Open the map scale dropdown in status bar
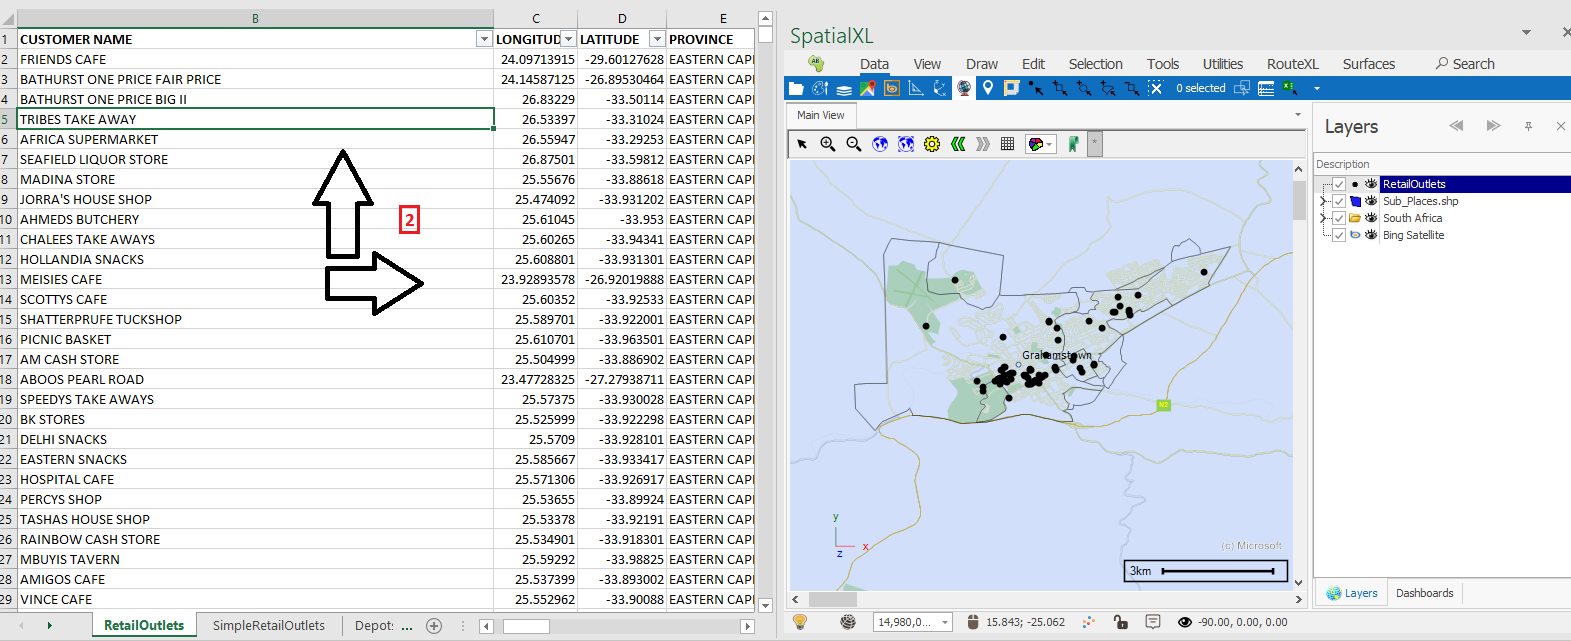The height and width of the screenshot is (641, 1571). click(x=945, y=622)
